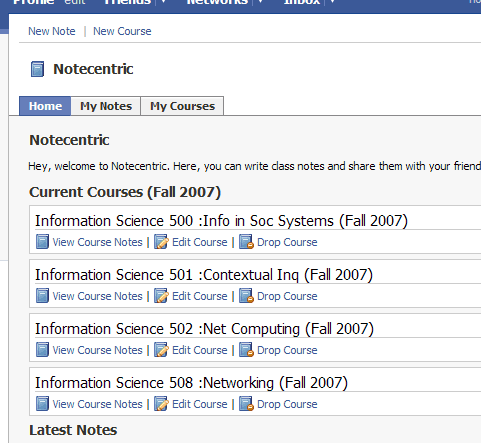Click the Profile link in top bar
The height and width of the screenshot is (443, 481).
click(x=33, y=2)
